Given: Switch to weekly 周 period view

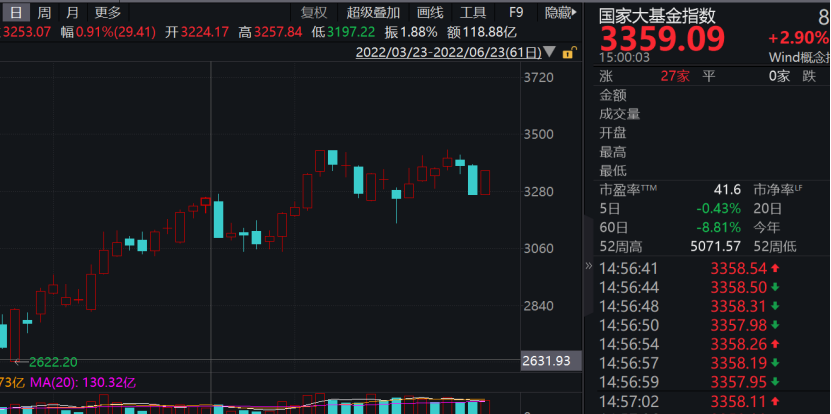Looking at the screenshot, I should click(43, 13).
